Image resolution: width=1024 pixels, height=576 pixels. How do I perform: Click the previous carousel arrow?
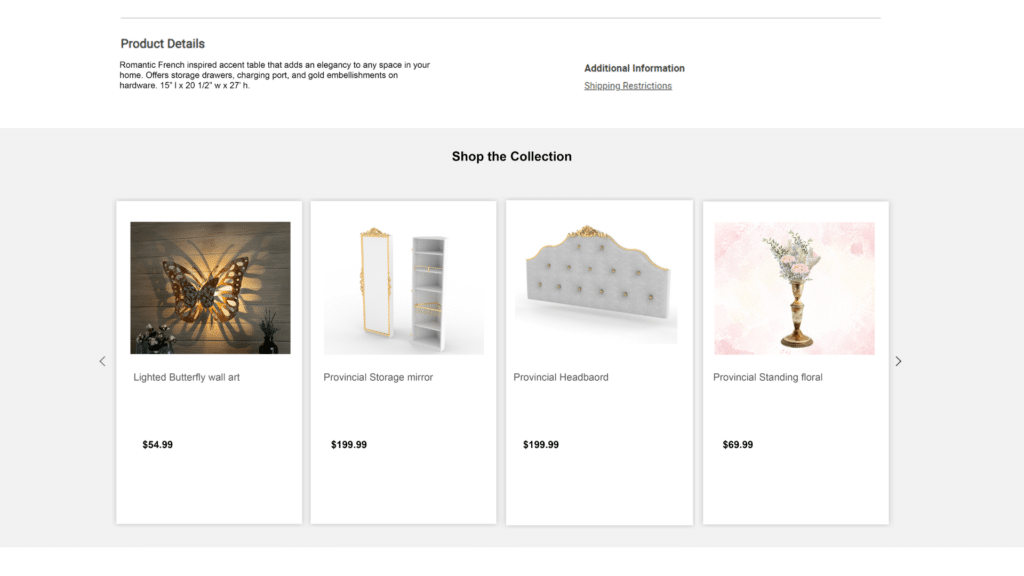pos(103,361)
